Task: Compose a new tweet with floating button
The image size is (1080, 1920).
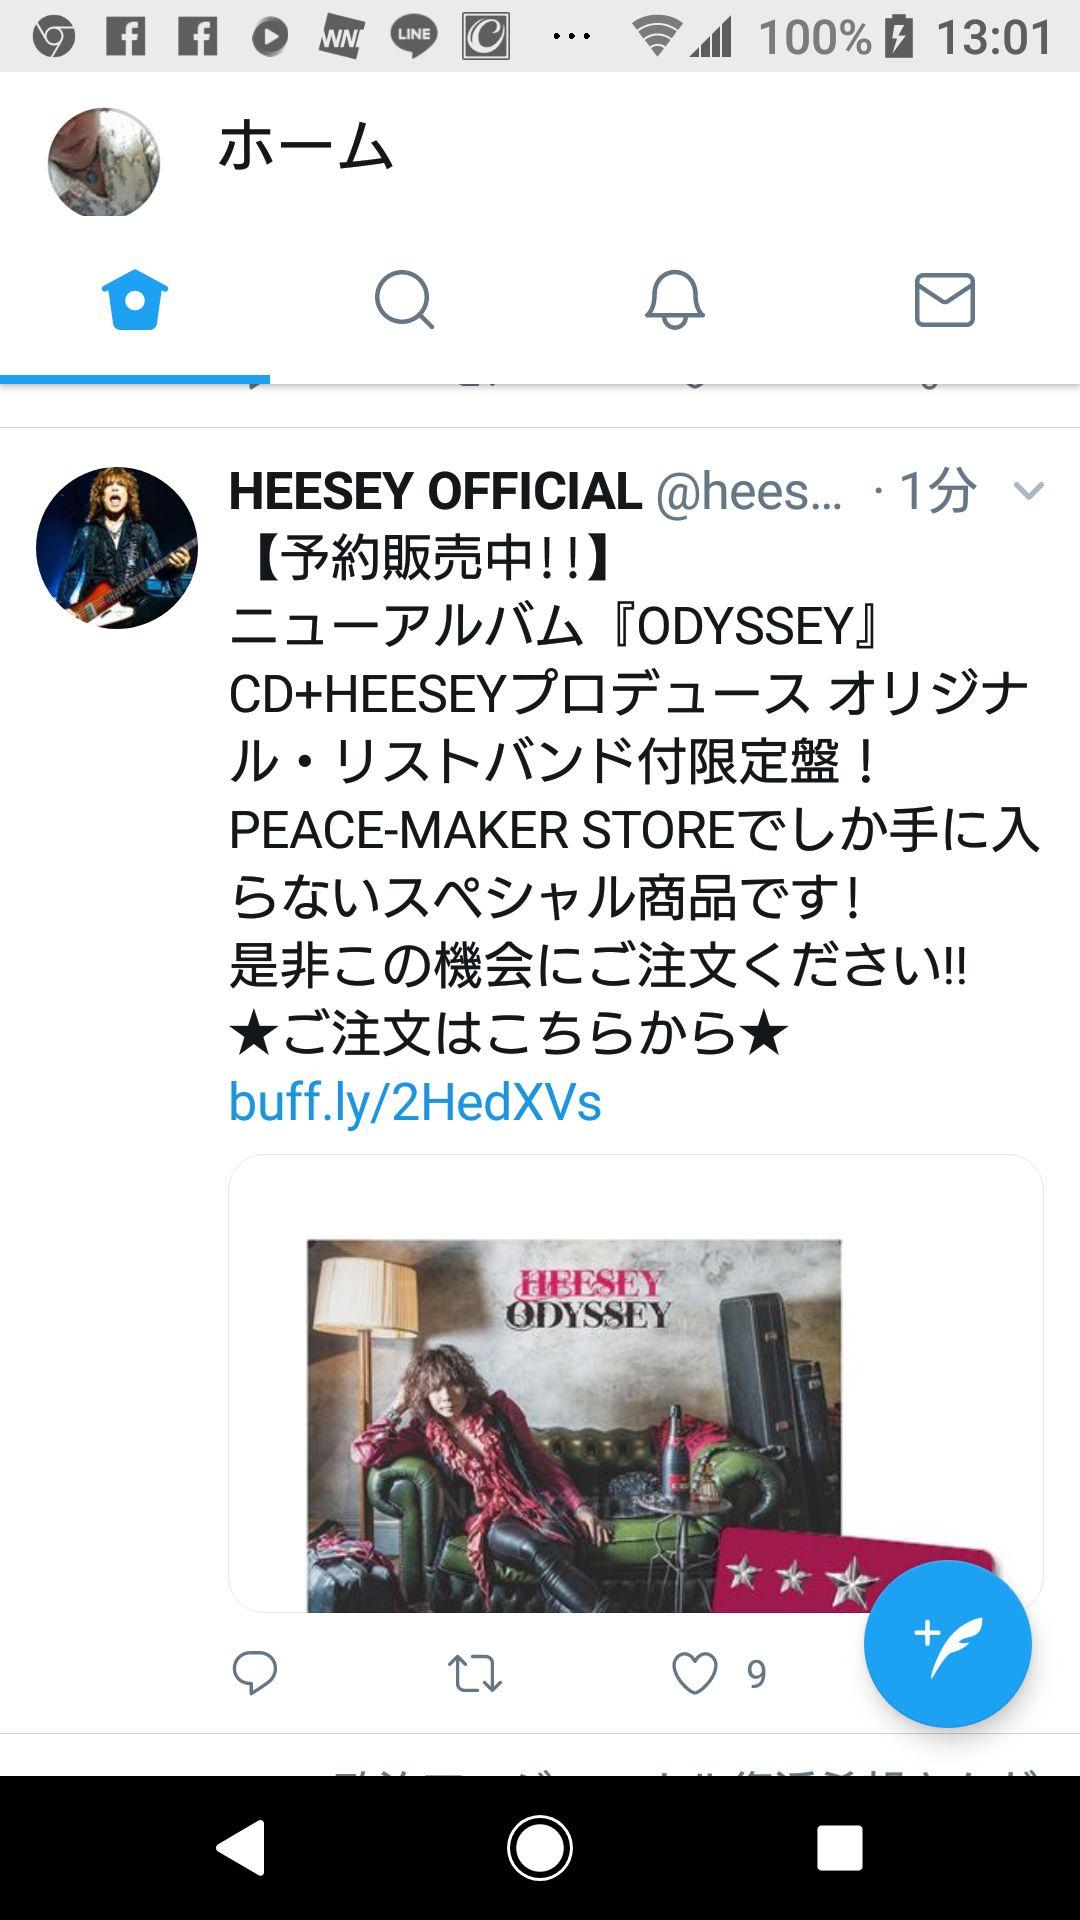Action: [947, 1644]
